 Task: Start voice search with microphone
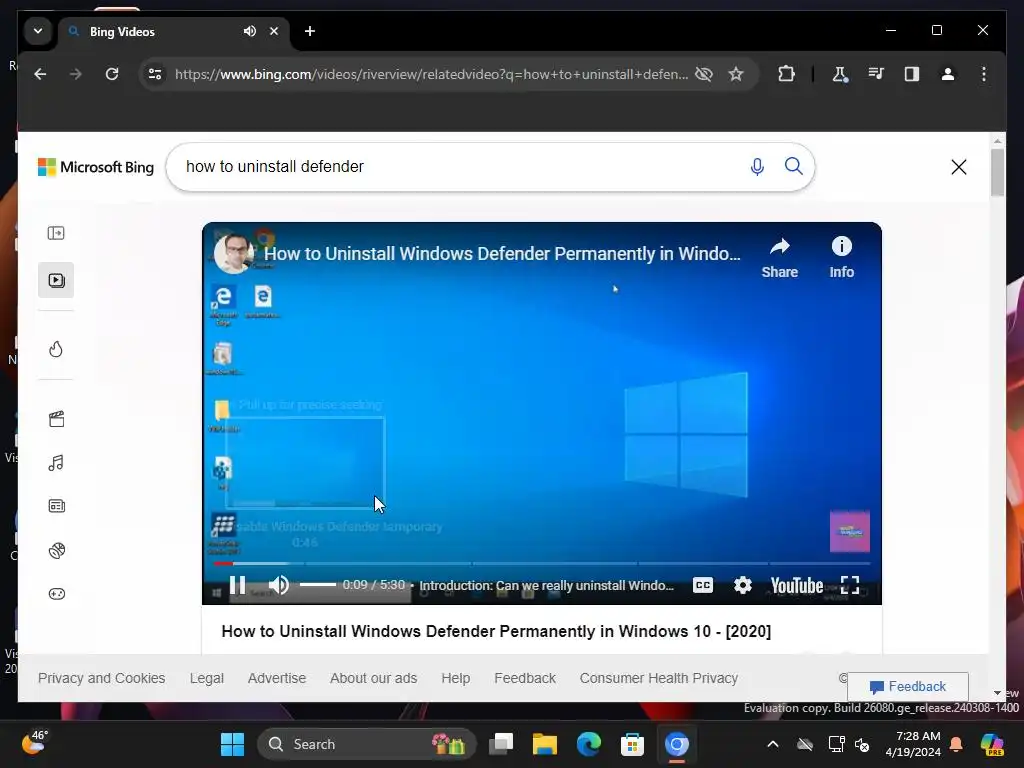pyautogui.click(x=757, y=167)
